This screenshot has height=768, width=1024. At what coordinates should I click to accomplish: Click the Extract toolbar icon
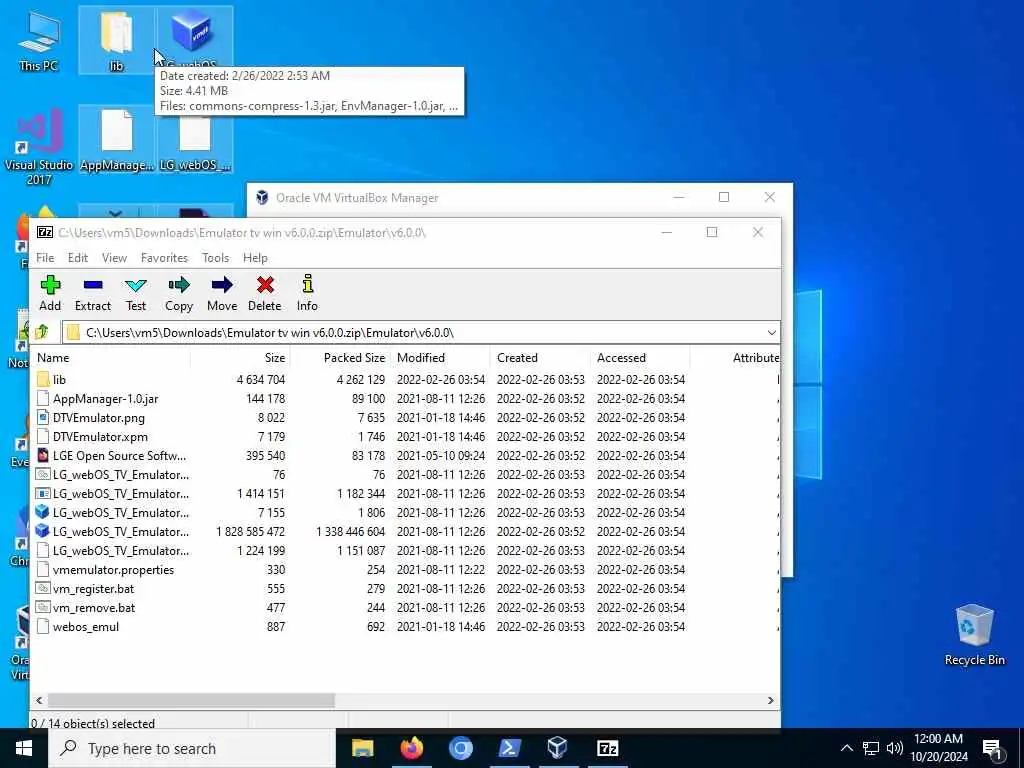point(93,293)
